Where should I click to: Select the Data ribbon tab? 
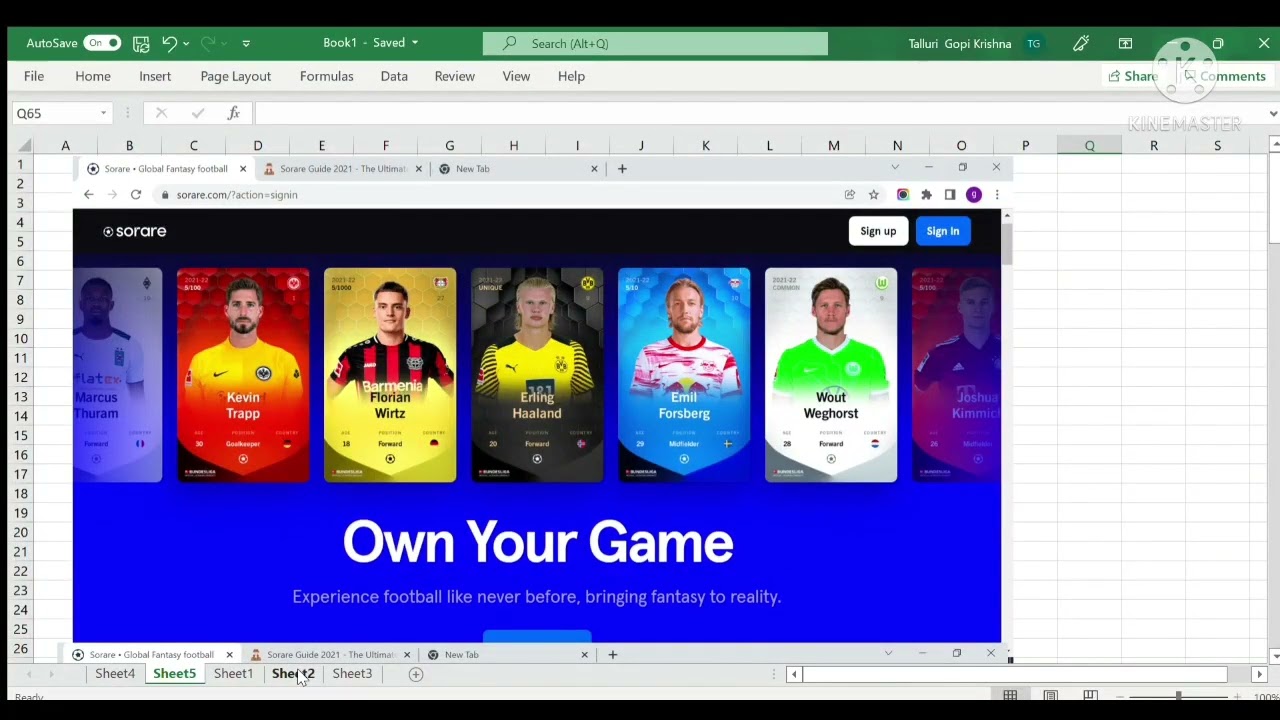coord(394,76)
